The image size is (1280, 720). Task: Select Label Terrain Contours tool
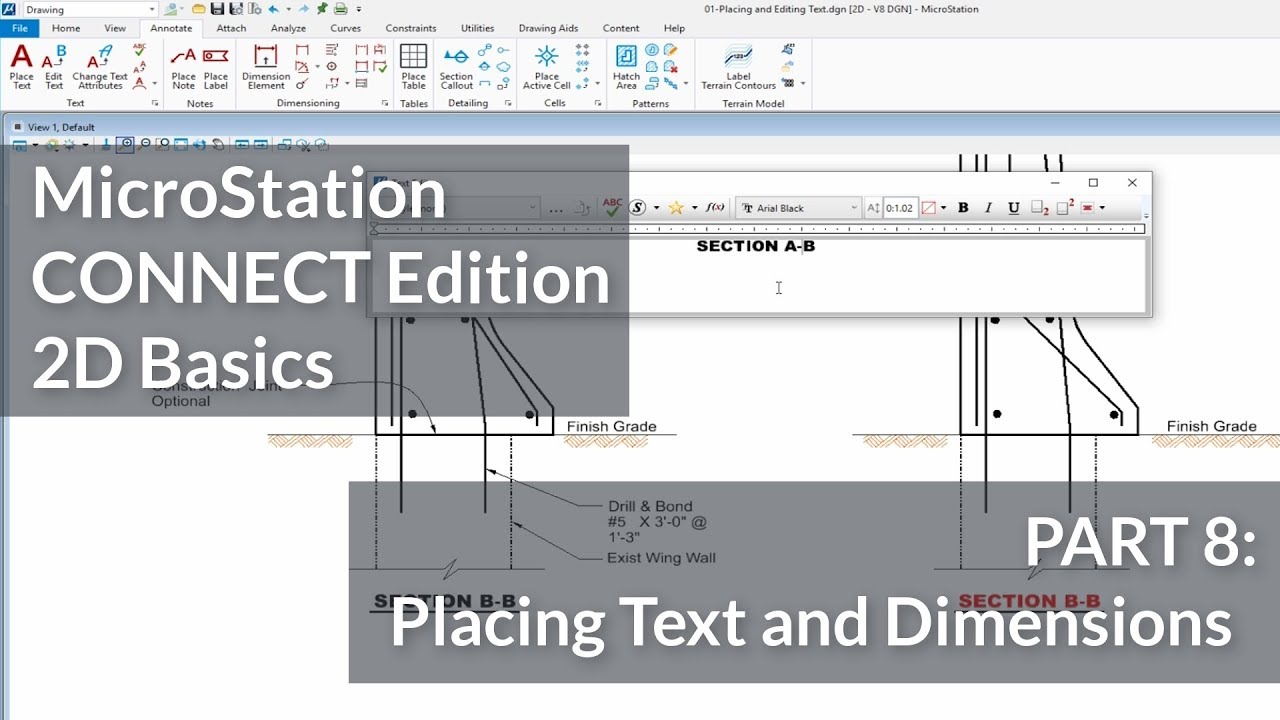click(x=739, y=66)
